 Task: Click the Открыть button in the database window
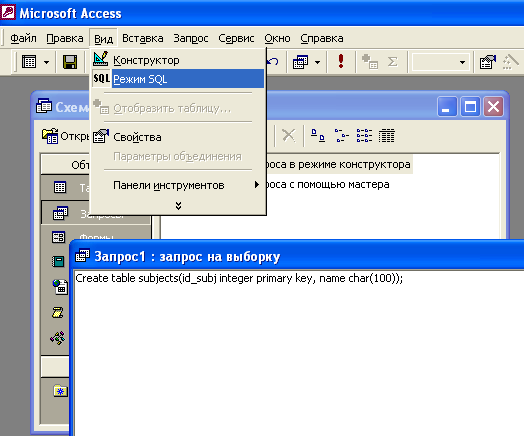click(x=66, y=136)
